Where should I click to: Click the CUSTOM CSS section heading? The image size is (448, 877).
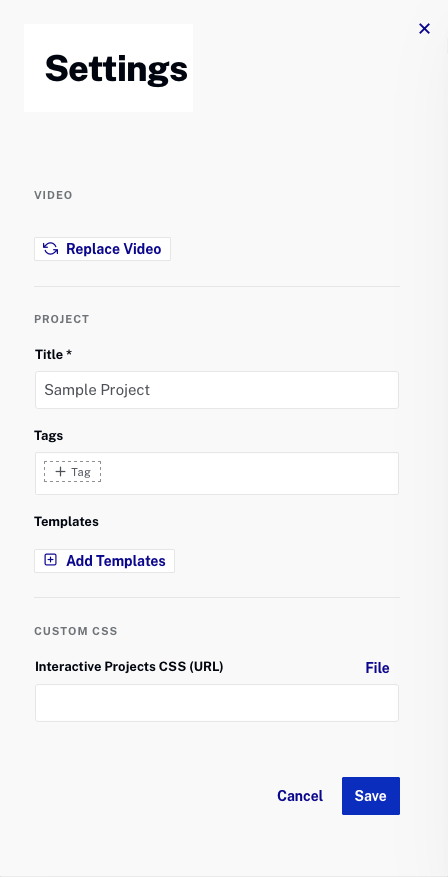(x=76, y=631)
